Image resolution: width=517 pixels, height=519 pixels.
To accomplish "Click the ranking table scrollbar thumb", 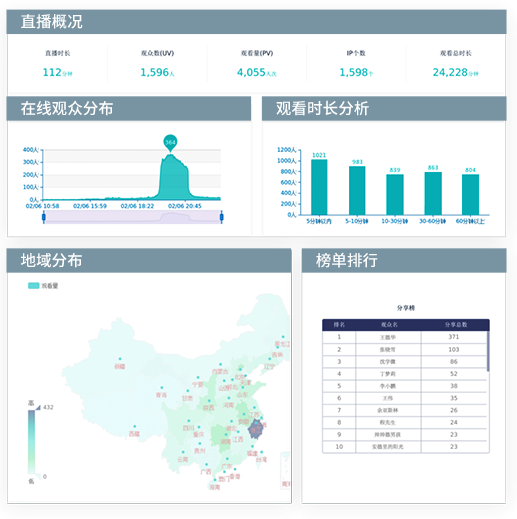I will [x=488, y=351].
